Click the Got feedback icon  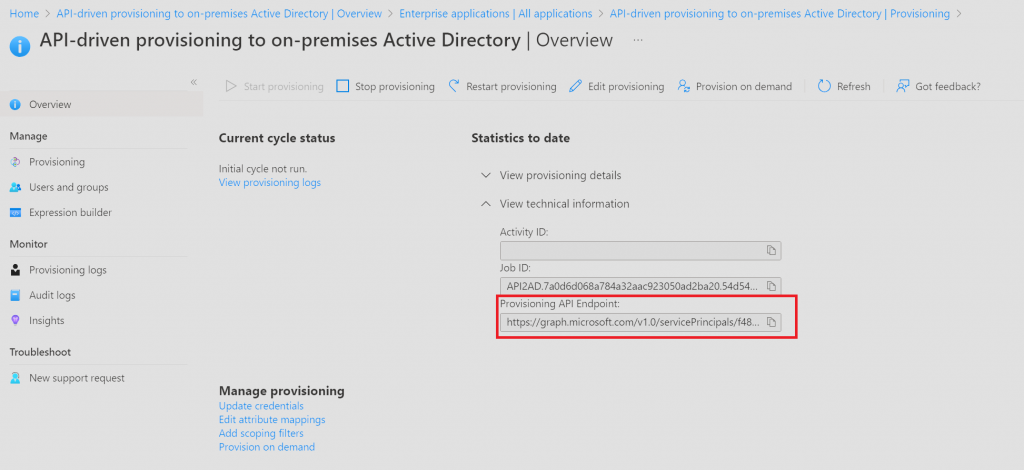[x=903, y=86]
